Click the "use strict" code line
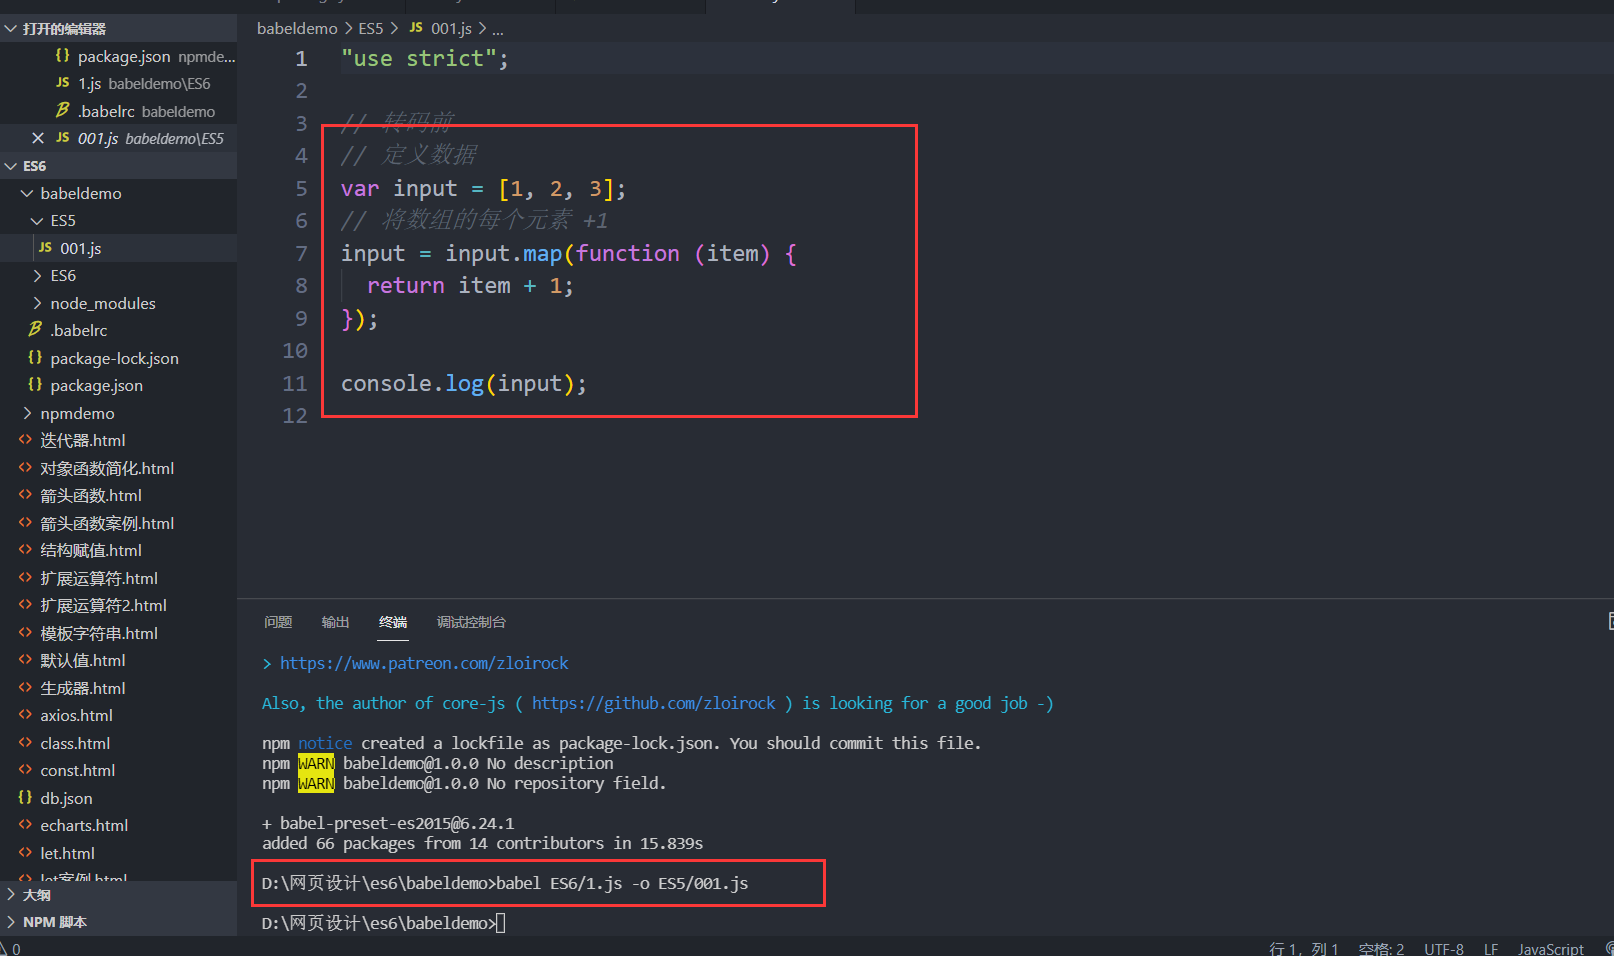 424,58
